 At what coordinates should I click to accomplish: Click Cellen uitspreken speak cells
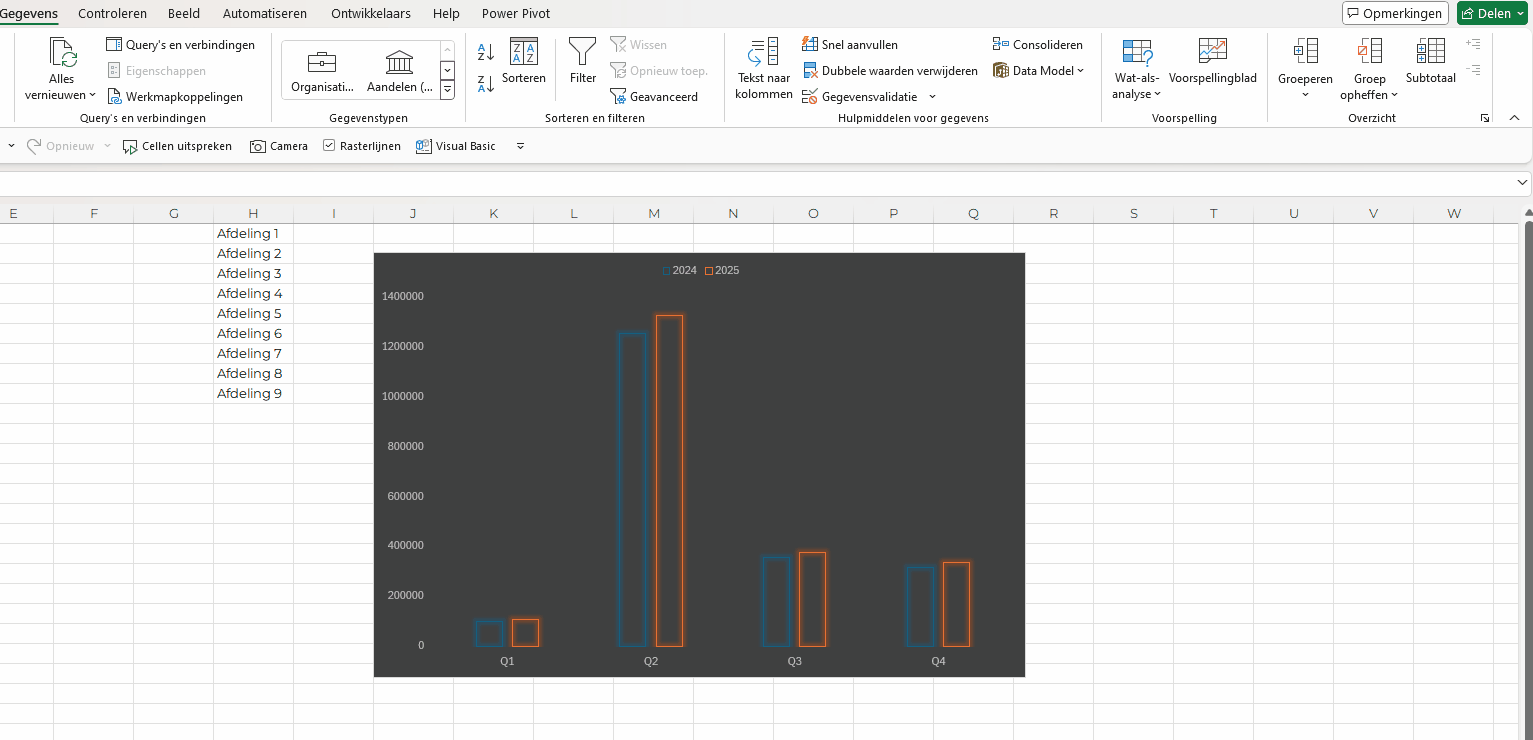tap(177, 146)
